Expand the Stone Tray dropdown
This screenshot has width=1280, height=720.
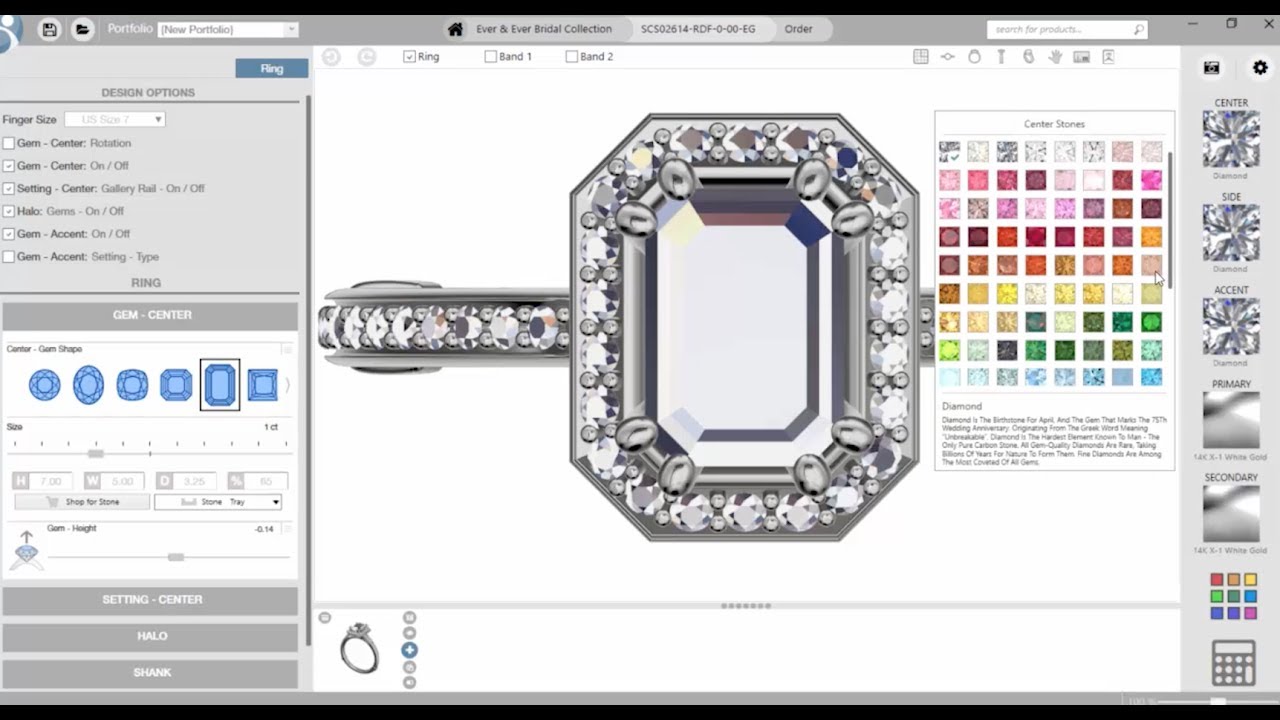click(x=217, y=502)
